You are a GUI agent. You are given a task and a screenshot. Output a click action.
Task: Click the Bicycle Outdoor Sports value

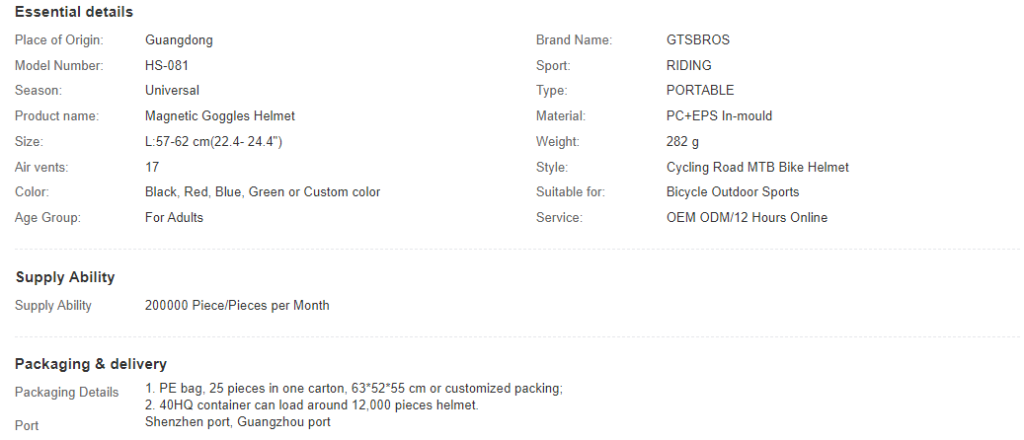(732, 192)
